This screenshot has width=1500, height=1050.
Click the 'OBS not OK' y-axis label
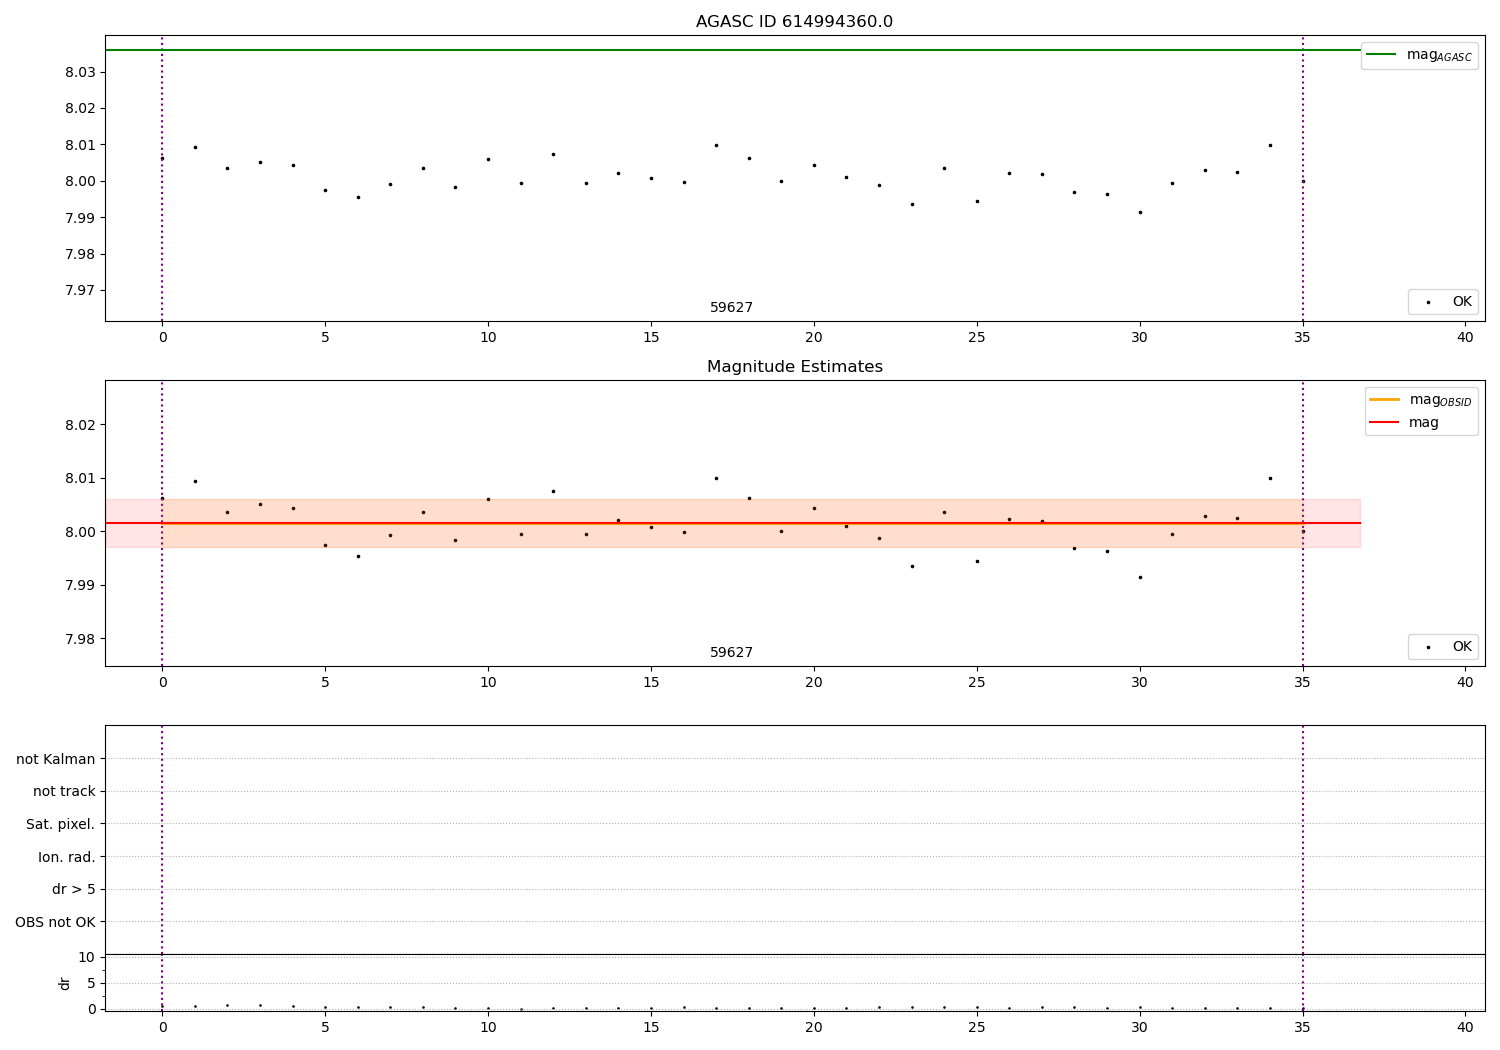(56, 922)
